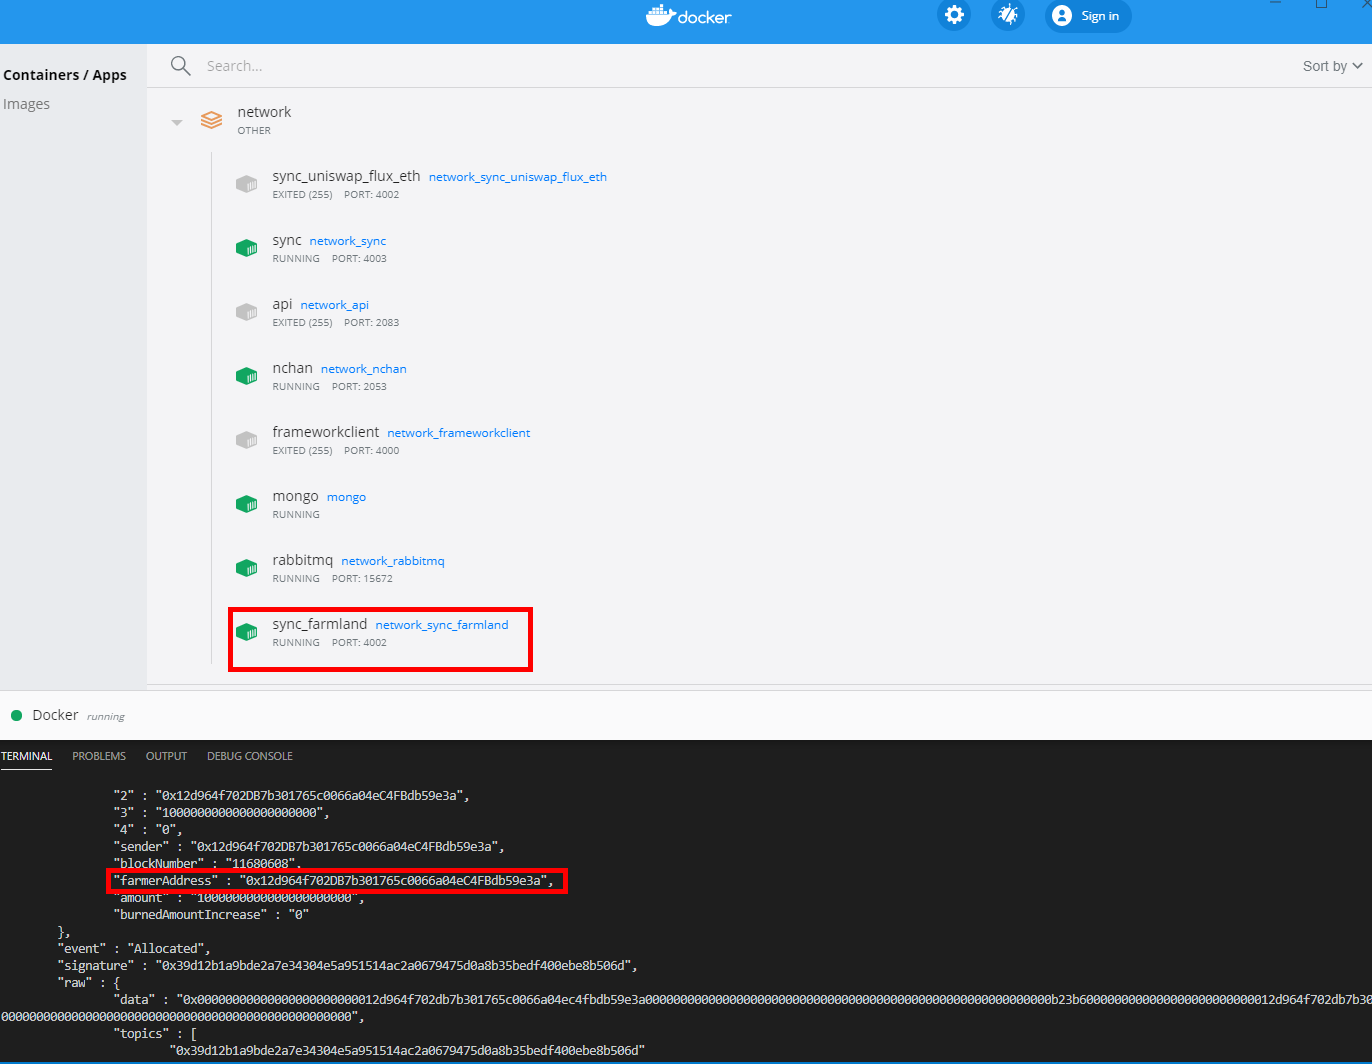Click the "topics" line in terminal
The height and width of the screenshot is (1064, 1372).
click(155, 1034)
